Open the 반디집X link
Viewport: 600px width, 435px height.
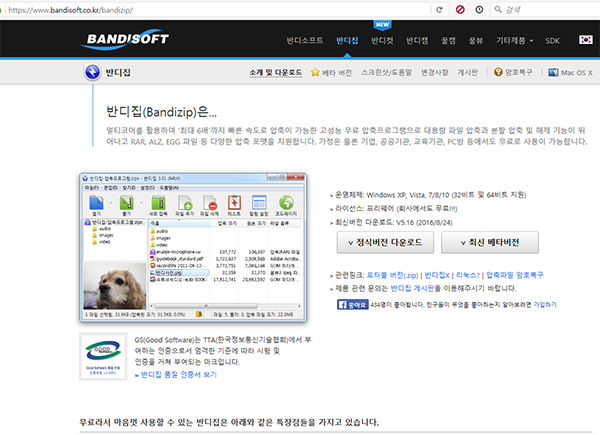(x=437, y=275)
